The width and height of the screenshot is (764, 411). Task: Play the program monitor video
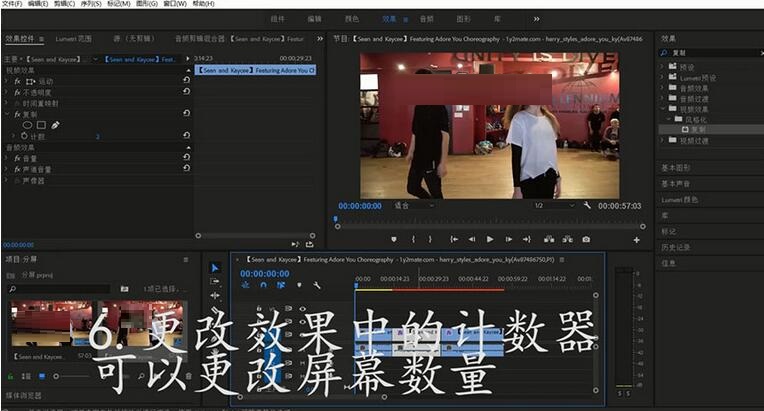pos(490,239)
